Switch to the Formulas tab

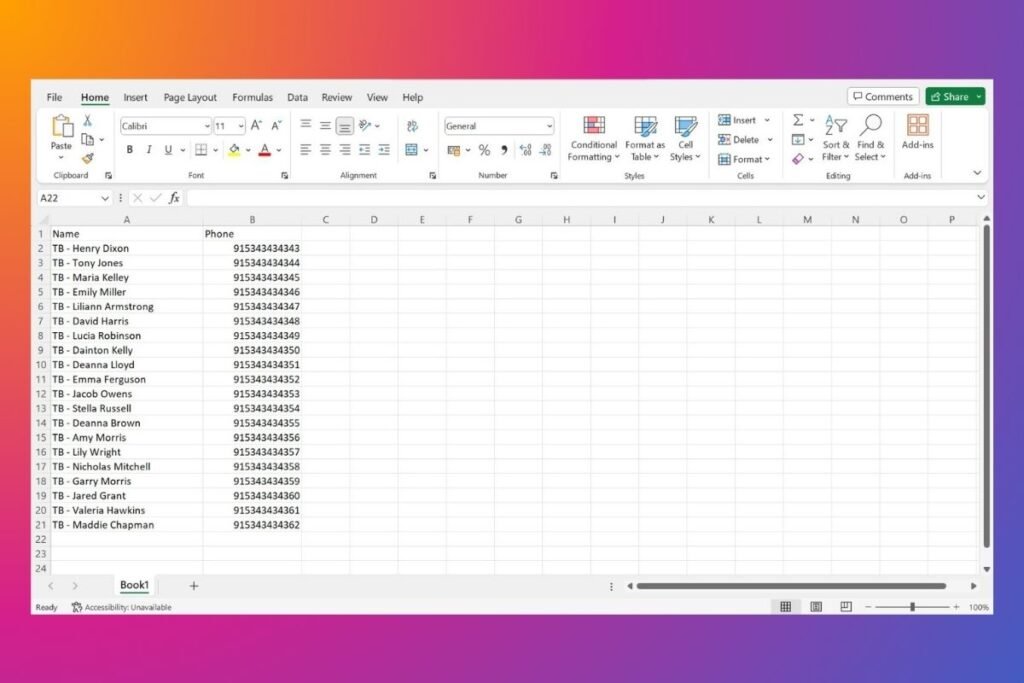coord(253,97)
